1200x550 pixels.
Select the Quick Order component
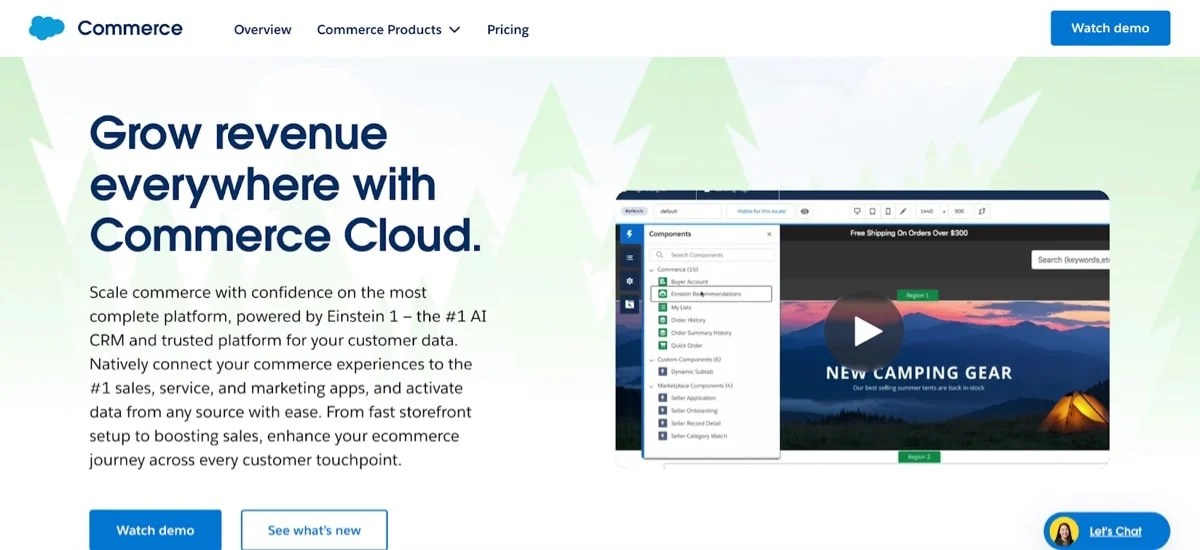[682, 345]
